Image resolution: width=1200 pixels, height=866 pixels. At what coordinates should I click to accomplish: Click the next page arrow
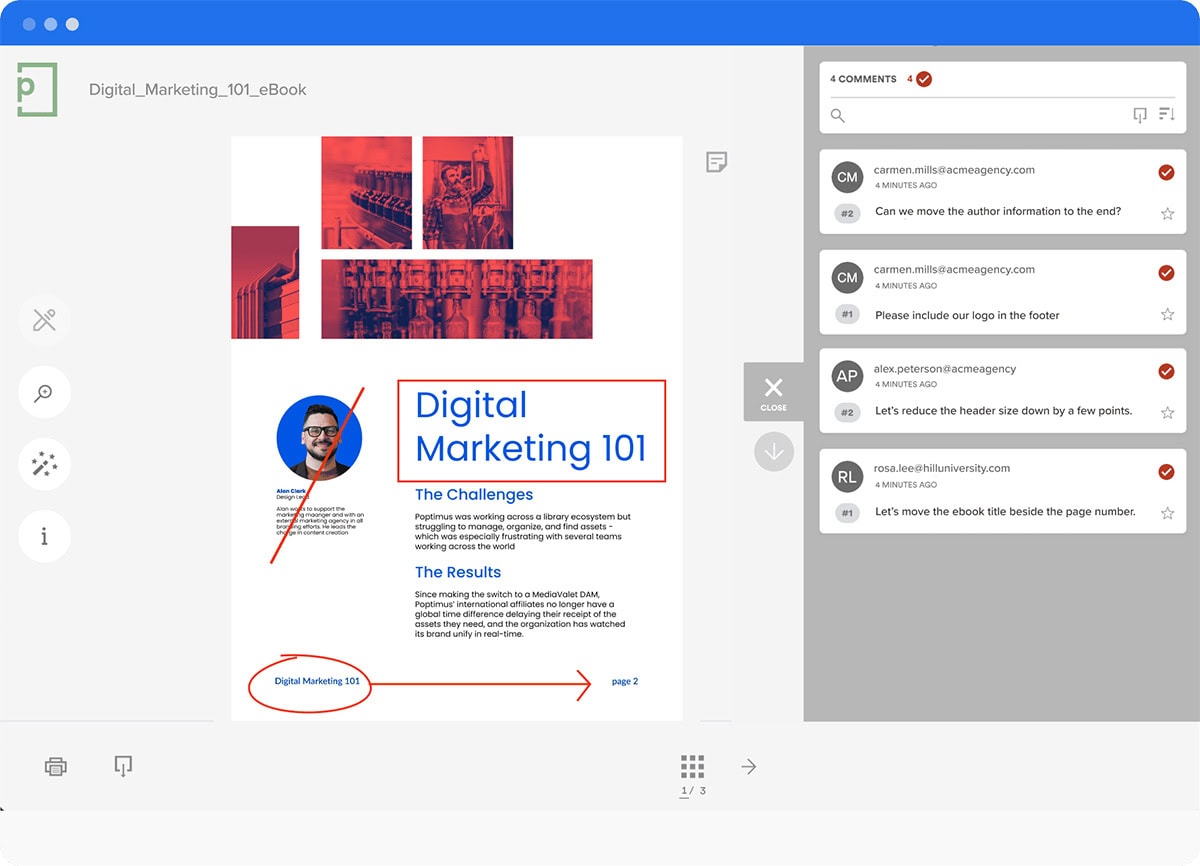(x=748, y=766)
